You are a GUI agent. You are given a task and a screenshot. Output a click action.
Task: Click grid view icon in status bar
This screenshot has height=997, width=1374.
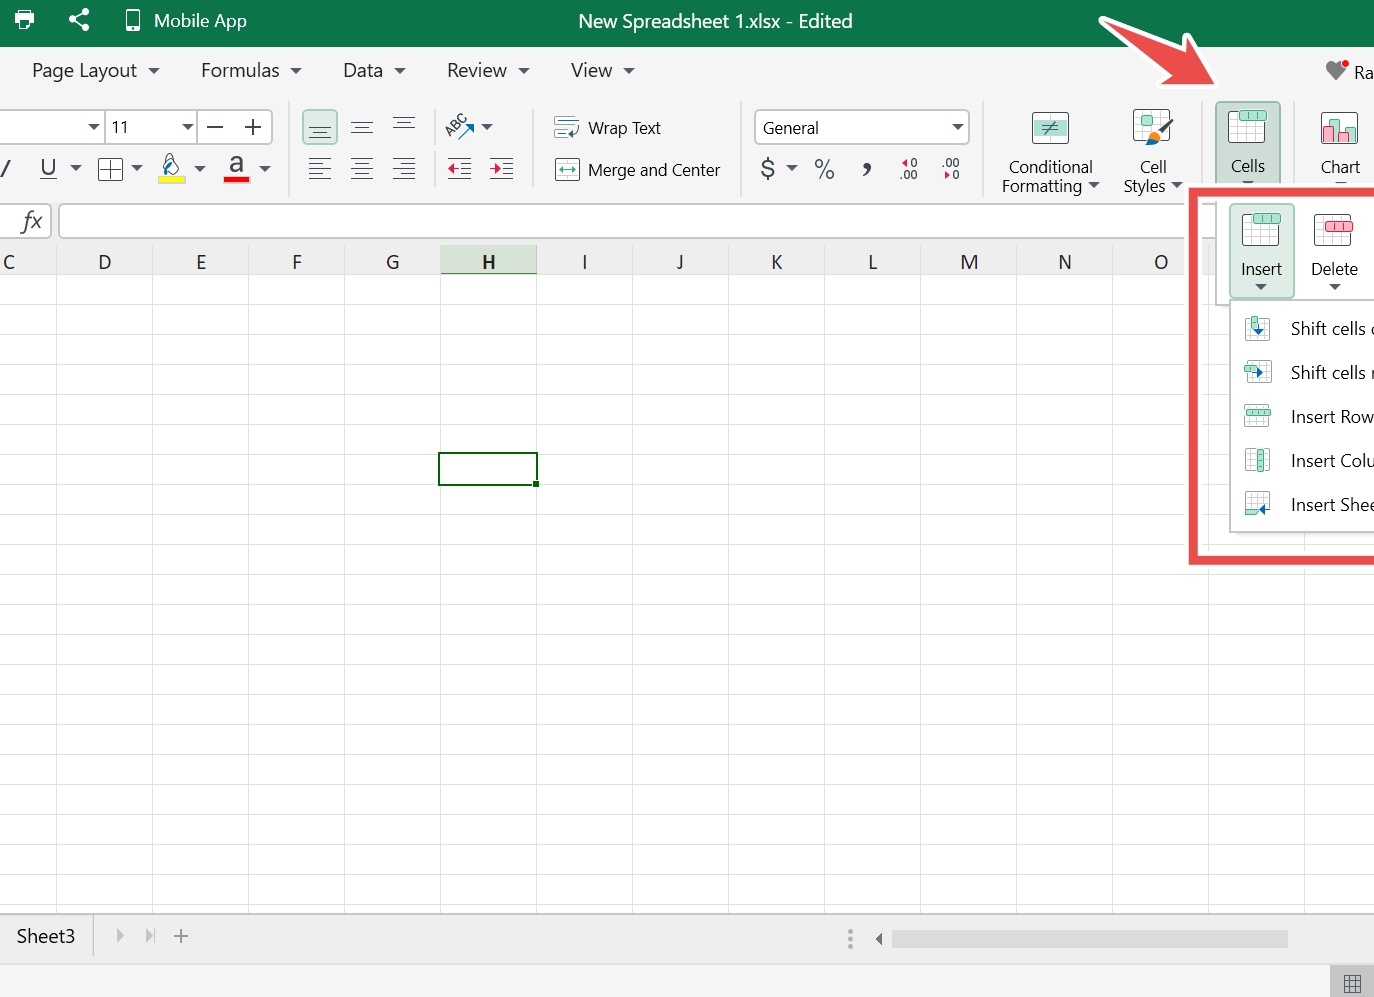1352,982
